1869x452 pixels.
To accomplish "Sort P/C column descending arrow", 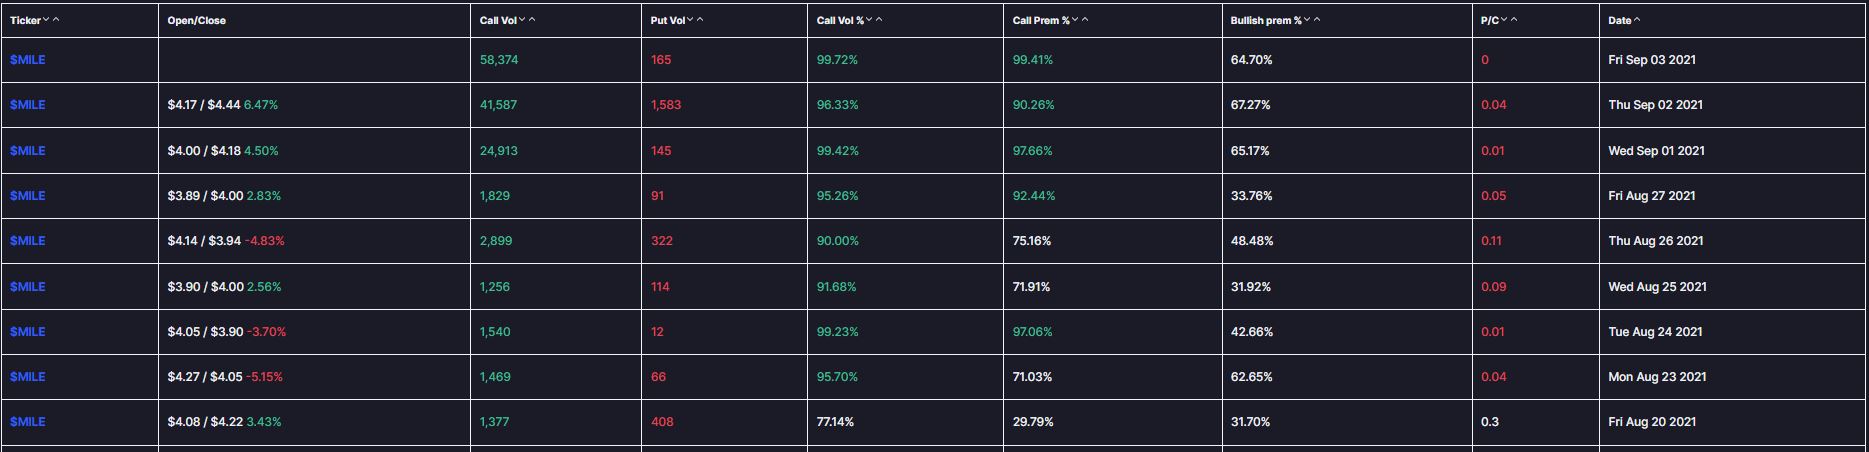I will (x=1504, y=20).
